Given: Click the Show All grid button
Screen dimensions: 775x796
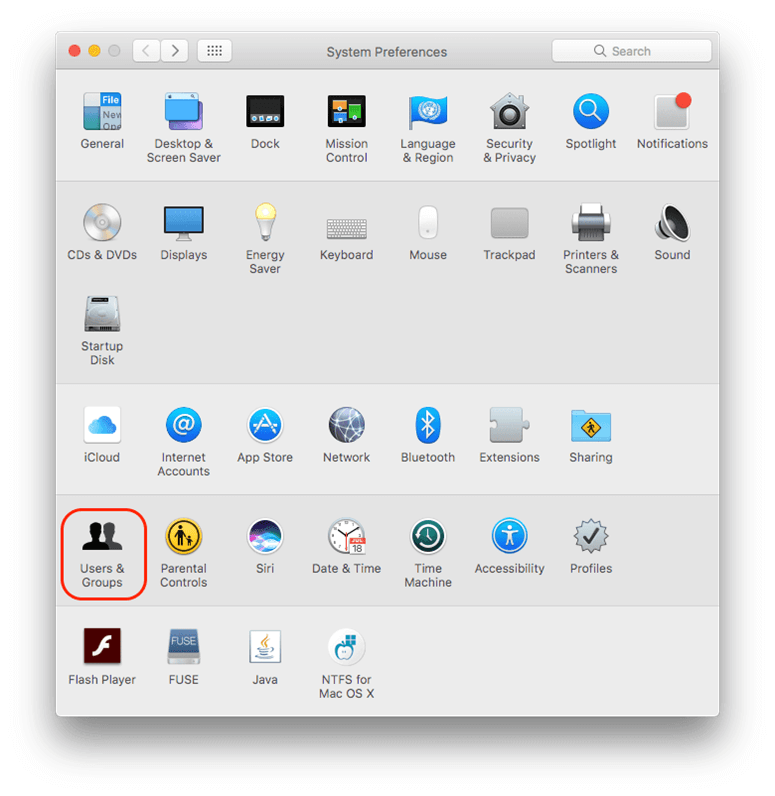Looking at the screenshot, I should coord(214,50).
